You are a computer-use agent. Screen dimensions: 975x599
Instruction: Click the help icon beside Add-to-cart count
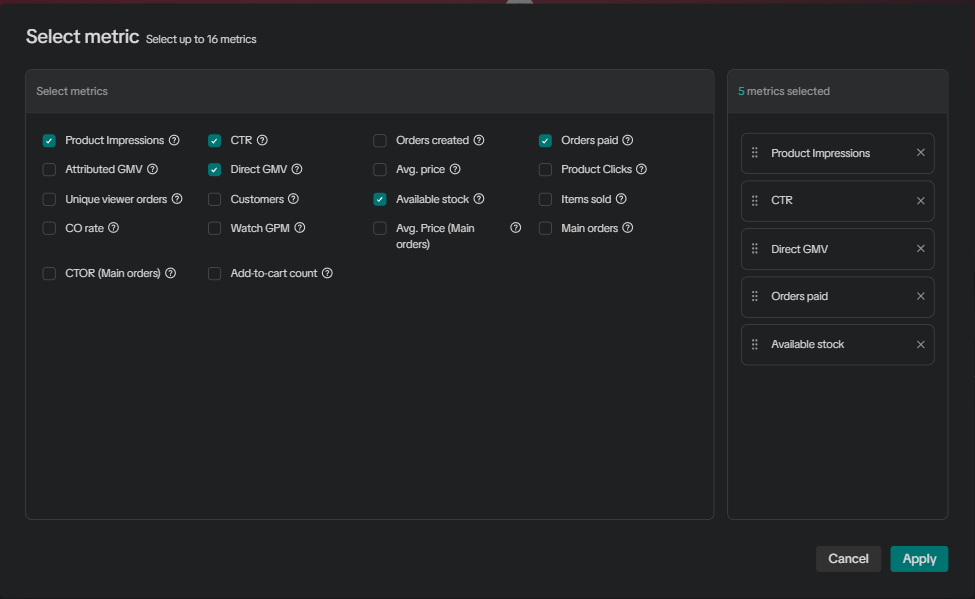(327, 273)
